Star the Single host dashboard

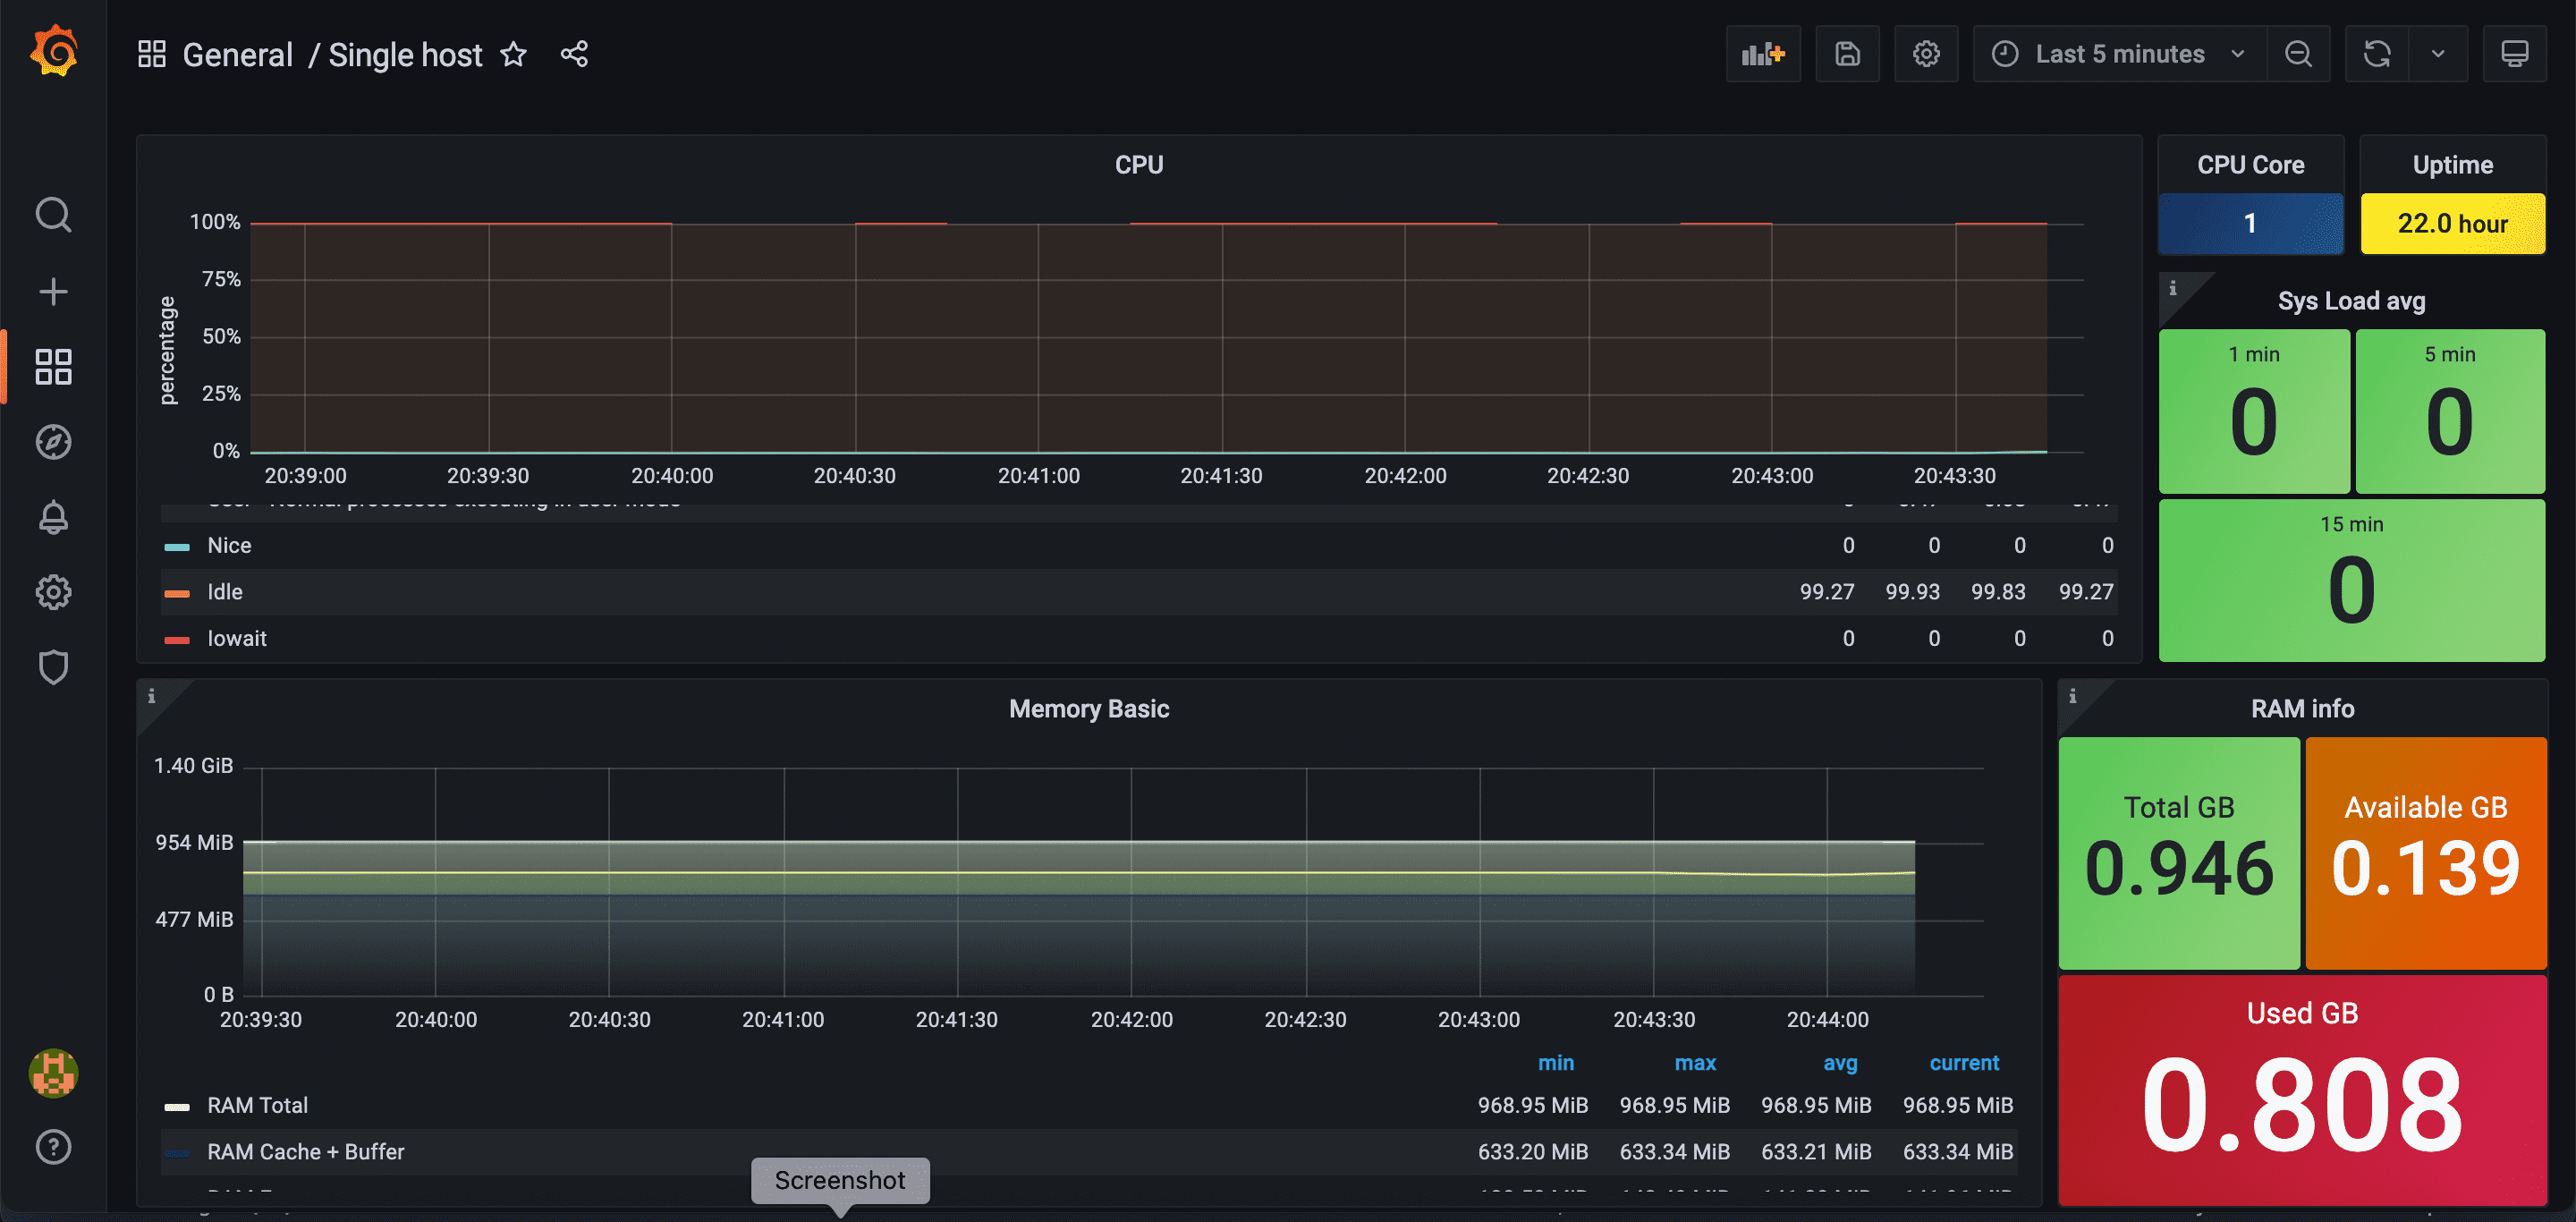(x=513, y=54)
